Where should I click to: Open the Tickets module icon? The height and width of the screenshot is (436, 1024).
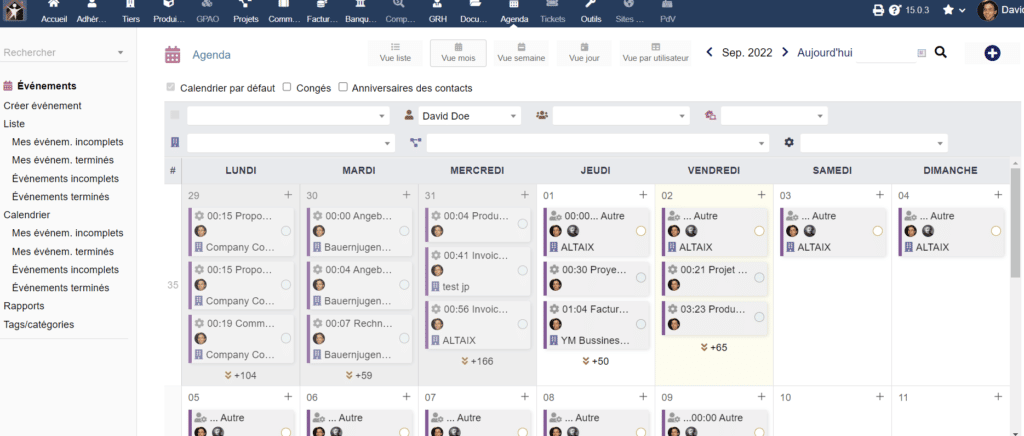tap(552, 12)
